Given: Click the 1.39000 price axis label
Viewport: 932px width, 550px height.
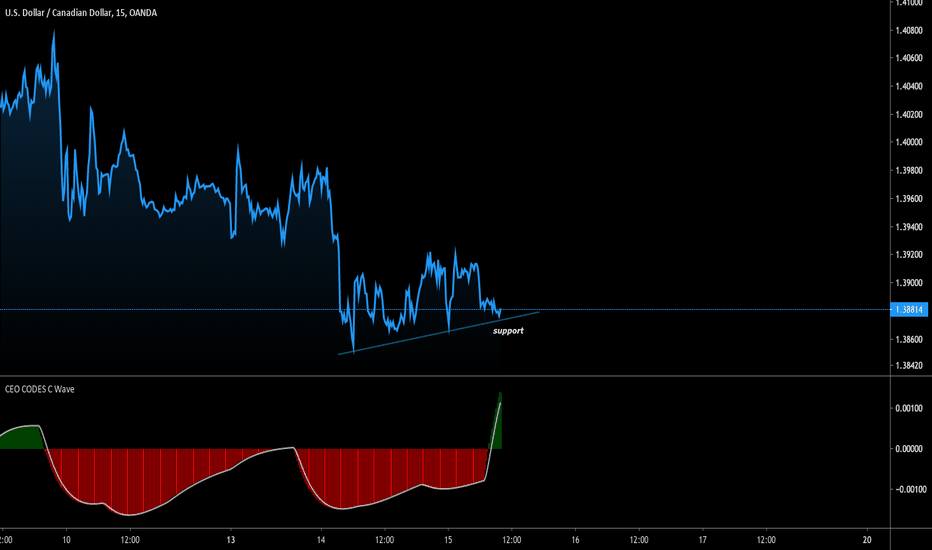Looking at the screenshot, I should pyautogui.click(x=909, y=283).
